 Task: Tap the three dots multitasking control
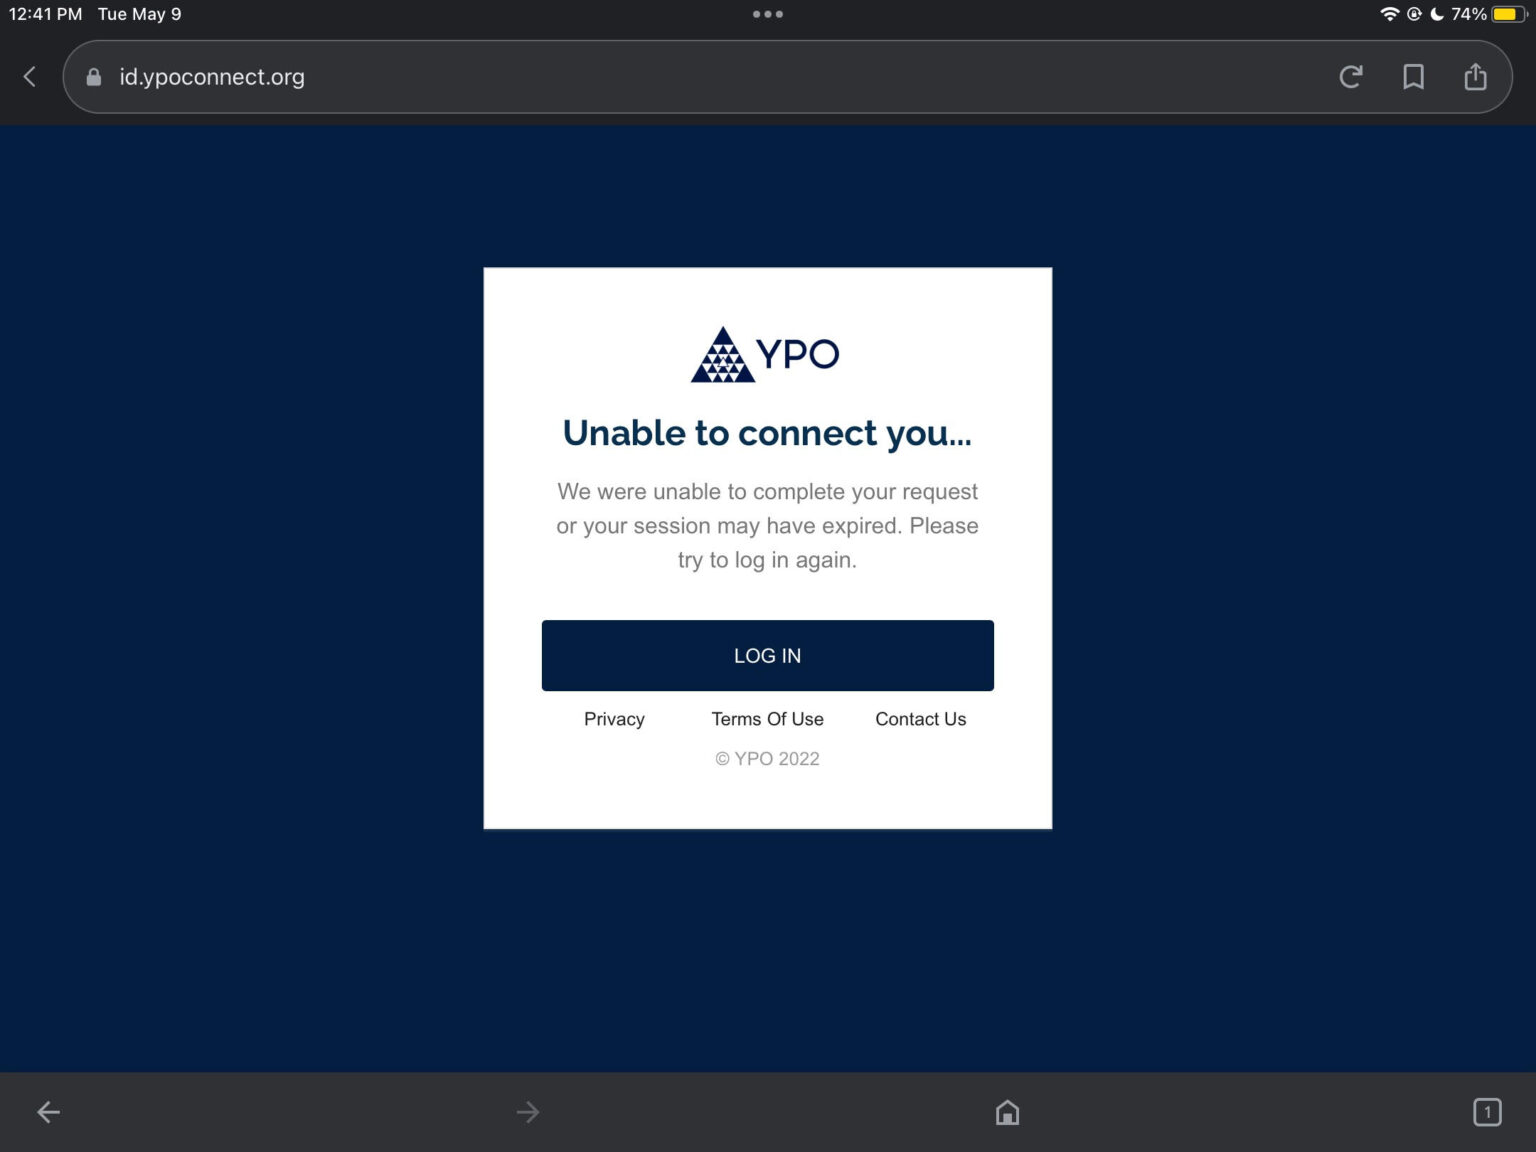pyautogui.click(x=767, y=14)
